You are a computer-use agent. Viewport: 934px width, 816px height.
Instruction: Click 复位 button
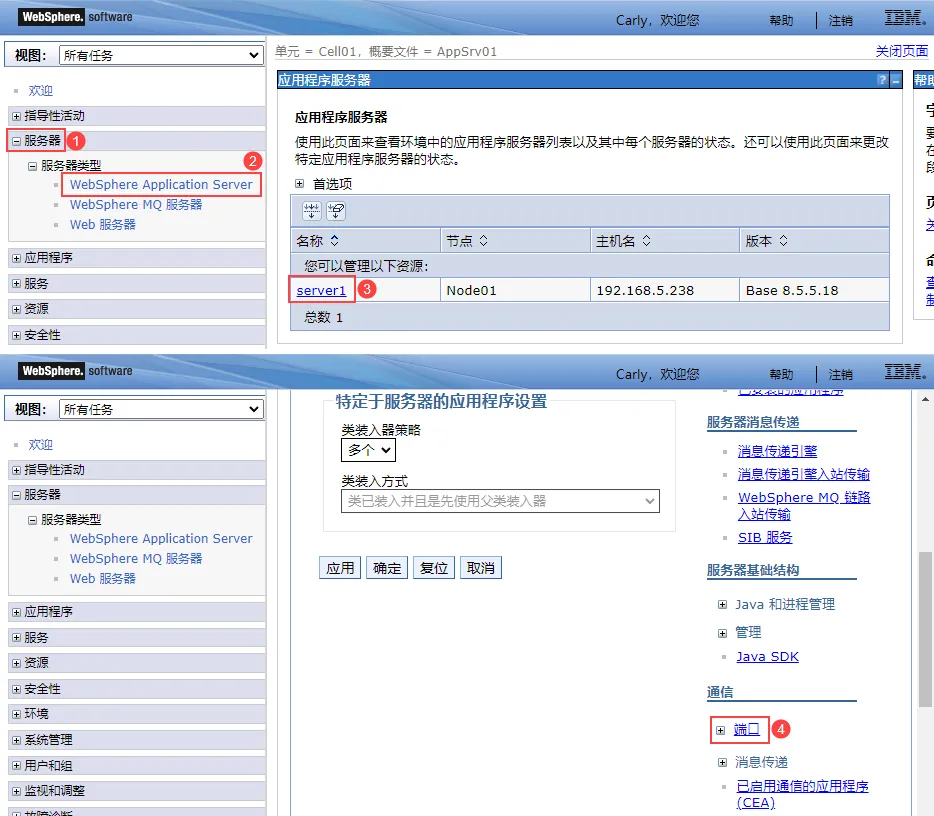coord(434,568)
